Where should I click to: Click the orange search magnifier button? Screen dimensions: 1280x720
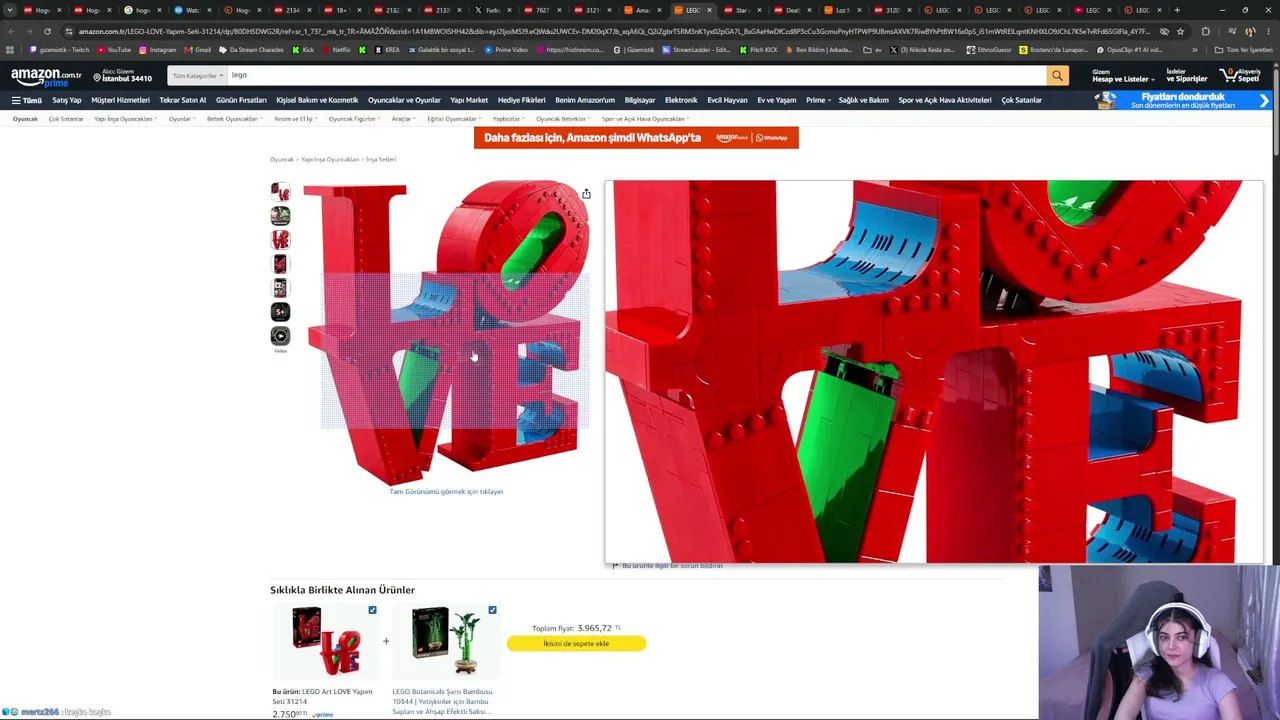[x=1057, y=75]
